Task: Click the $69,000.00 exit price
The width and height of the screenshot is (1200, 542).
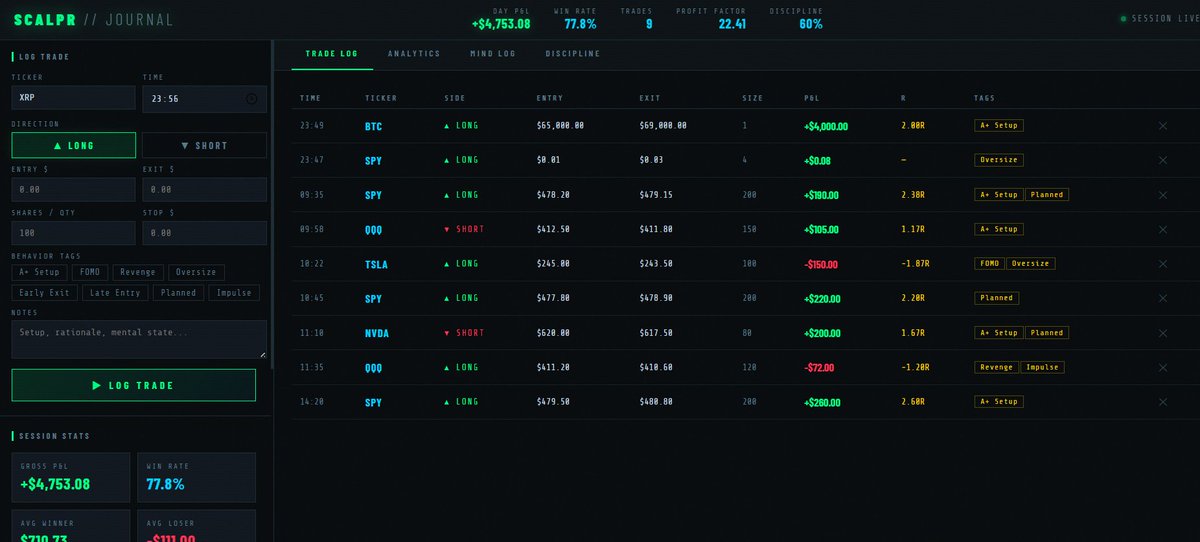Action: click(663, 126)
